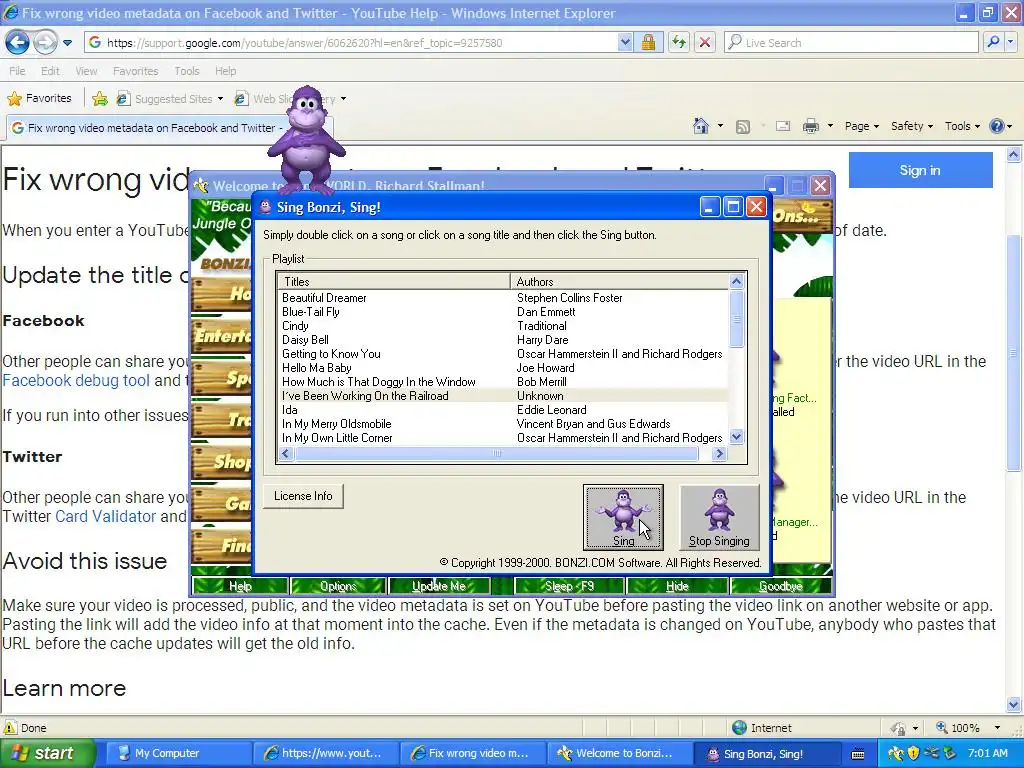Click the security lock icon
Image resolution: width=1024 pixels, height=768 pixels.
648,43
